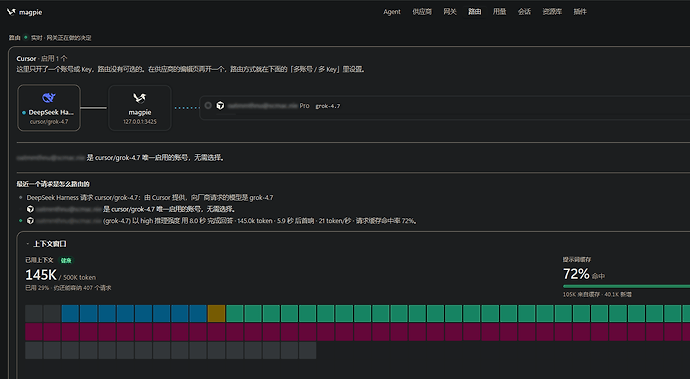Click the 72% cache hit progress bar

[x=626, y=287]
